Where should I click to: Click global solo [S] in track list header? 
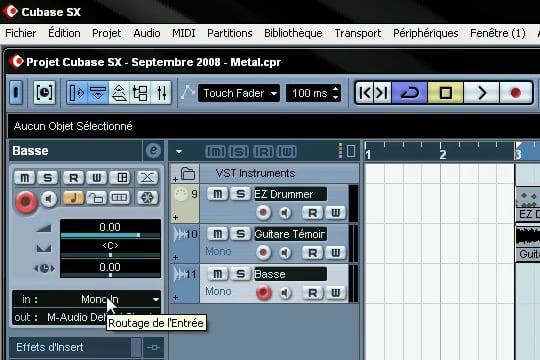pyautogui.click(x=239, y=151)
